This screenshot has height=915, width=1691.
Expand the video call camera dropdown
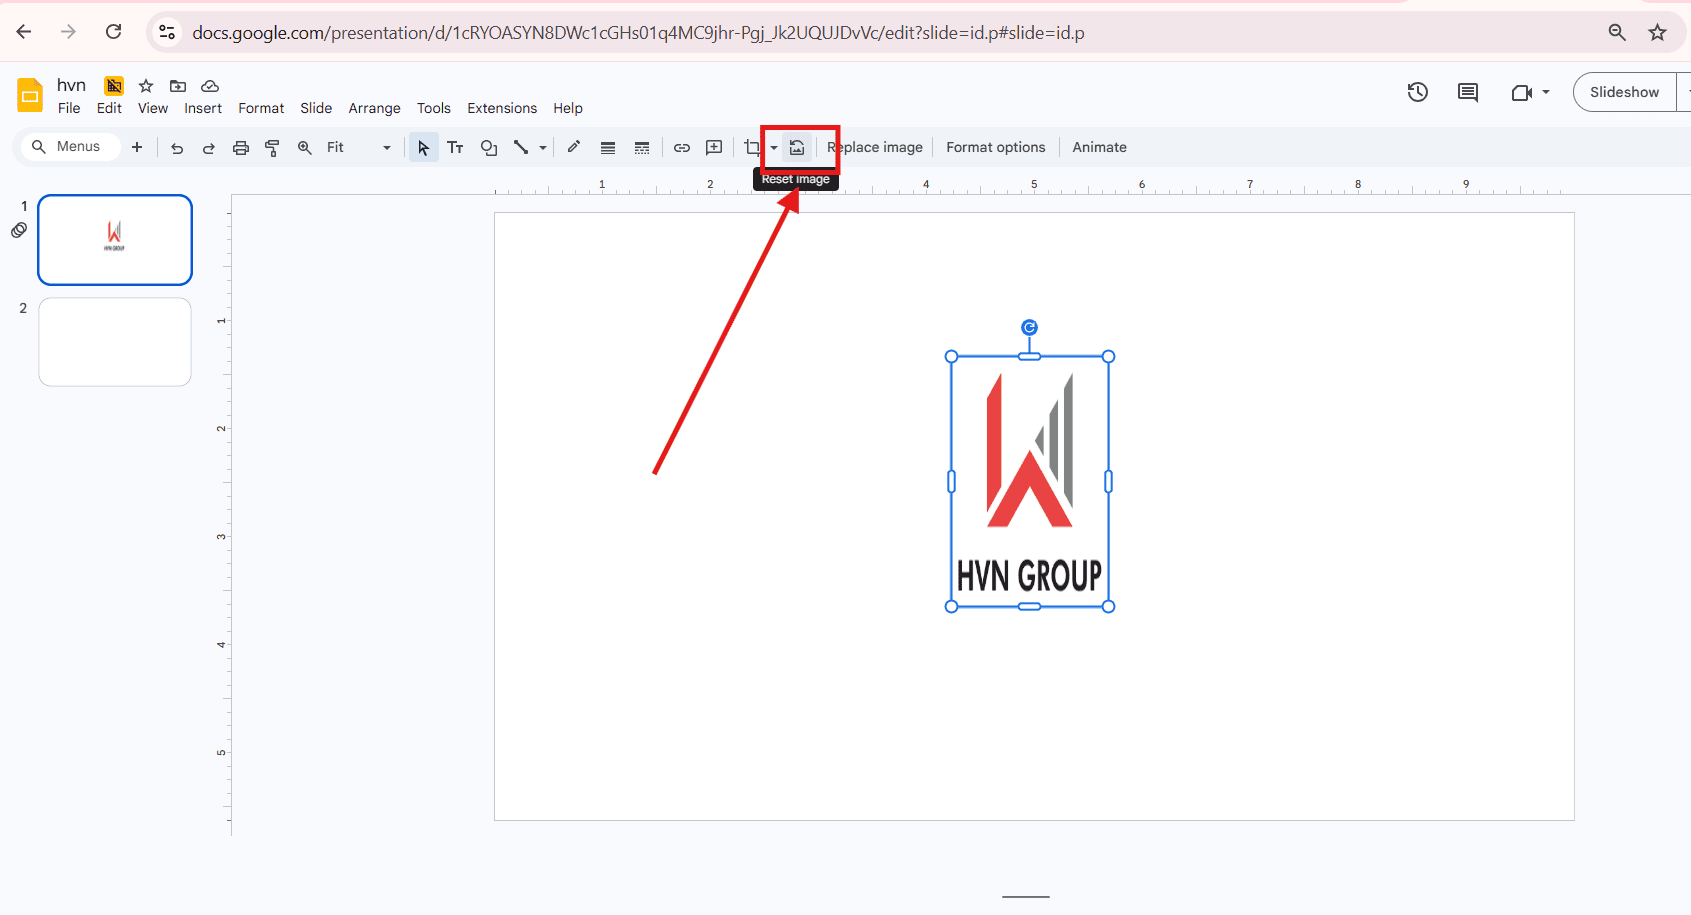click(x=1546, y=92)
